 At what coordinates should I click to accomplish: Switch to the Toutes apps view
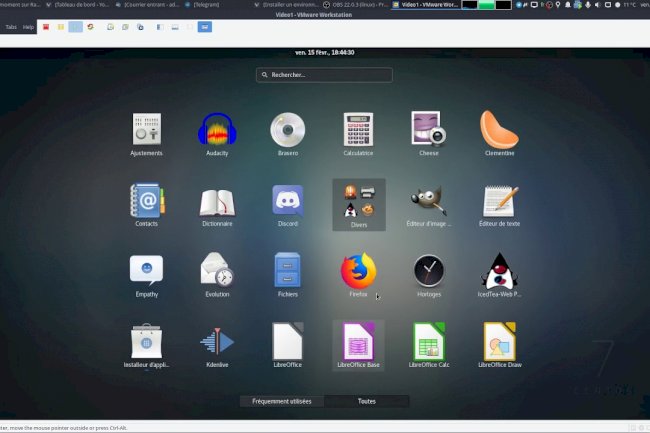pos(366,401)
